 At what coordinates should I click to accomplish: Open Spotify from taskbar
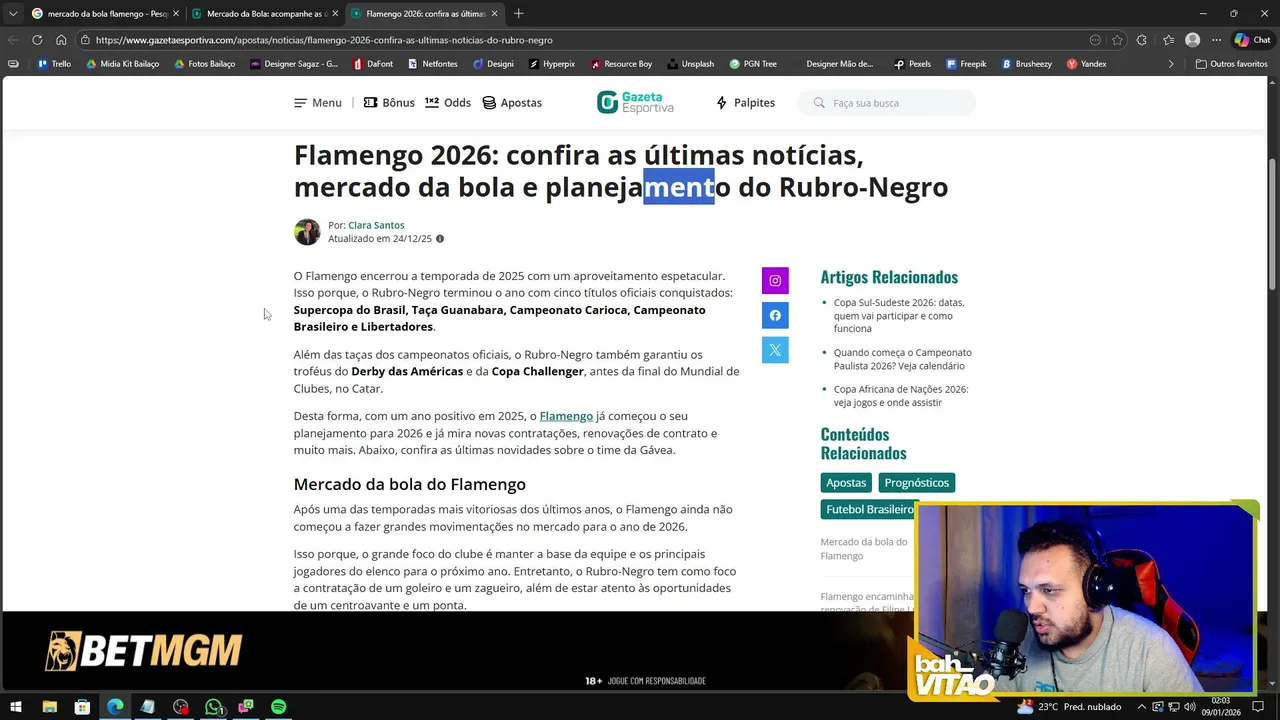pos(279,707)
